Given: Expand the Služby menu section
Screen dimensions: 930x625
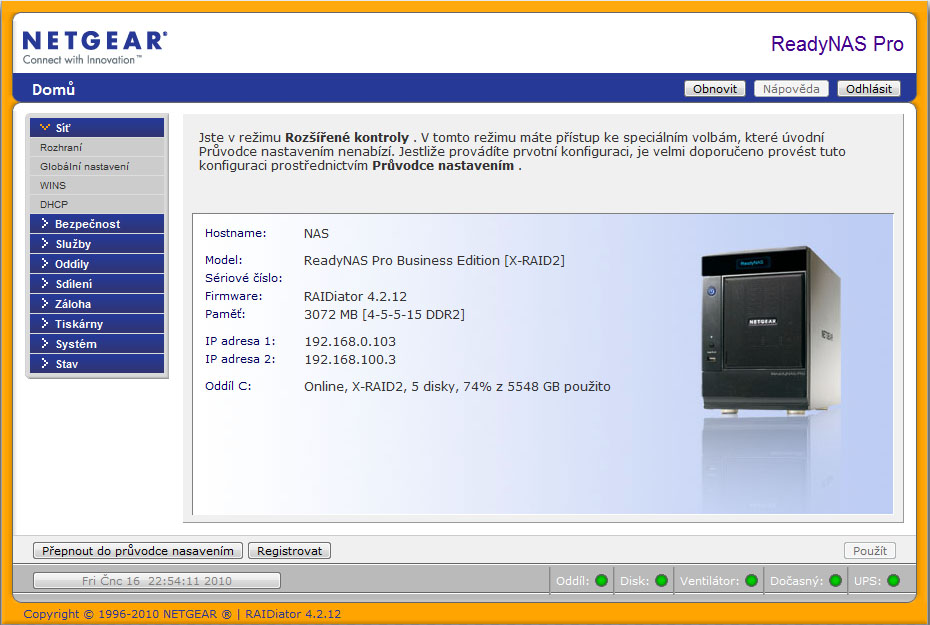Looking at the screenshot, I should (x=97, y=244).
